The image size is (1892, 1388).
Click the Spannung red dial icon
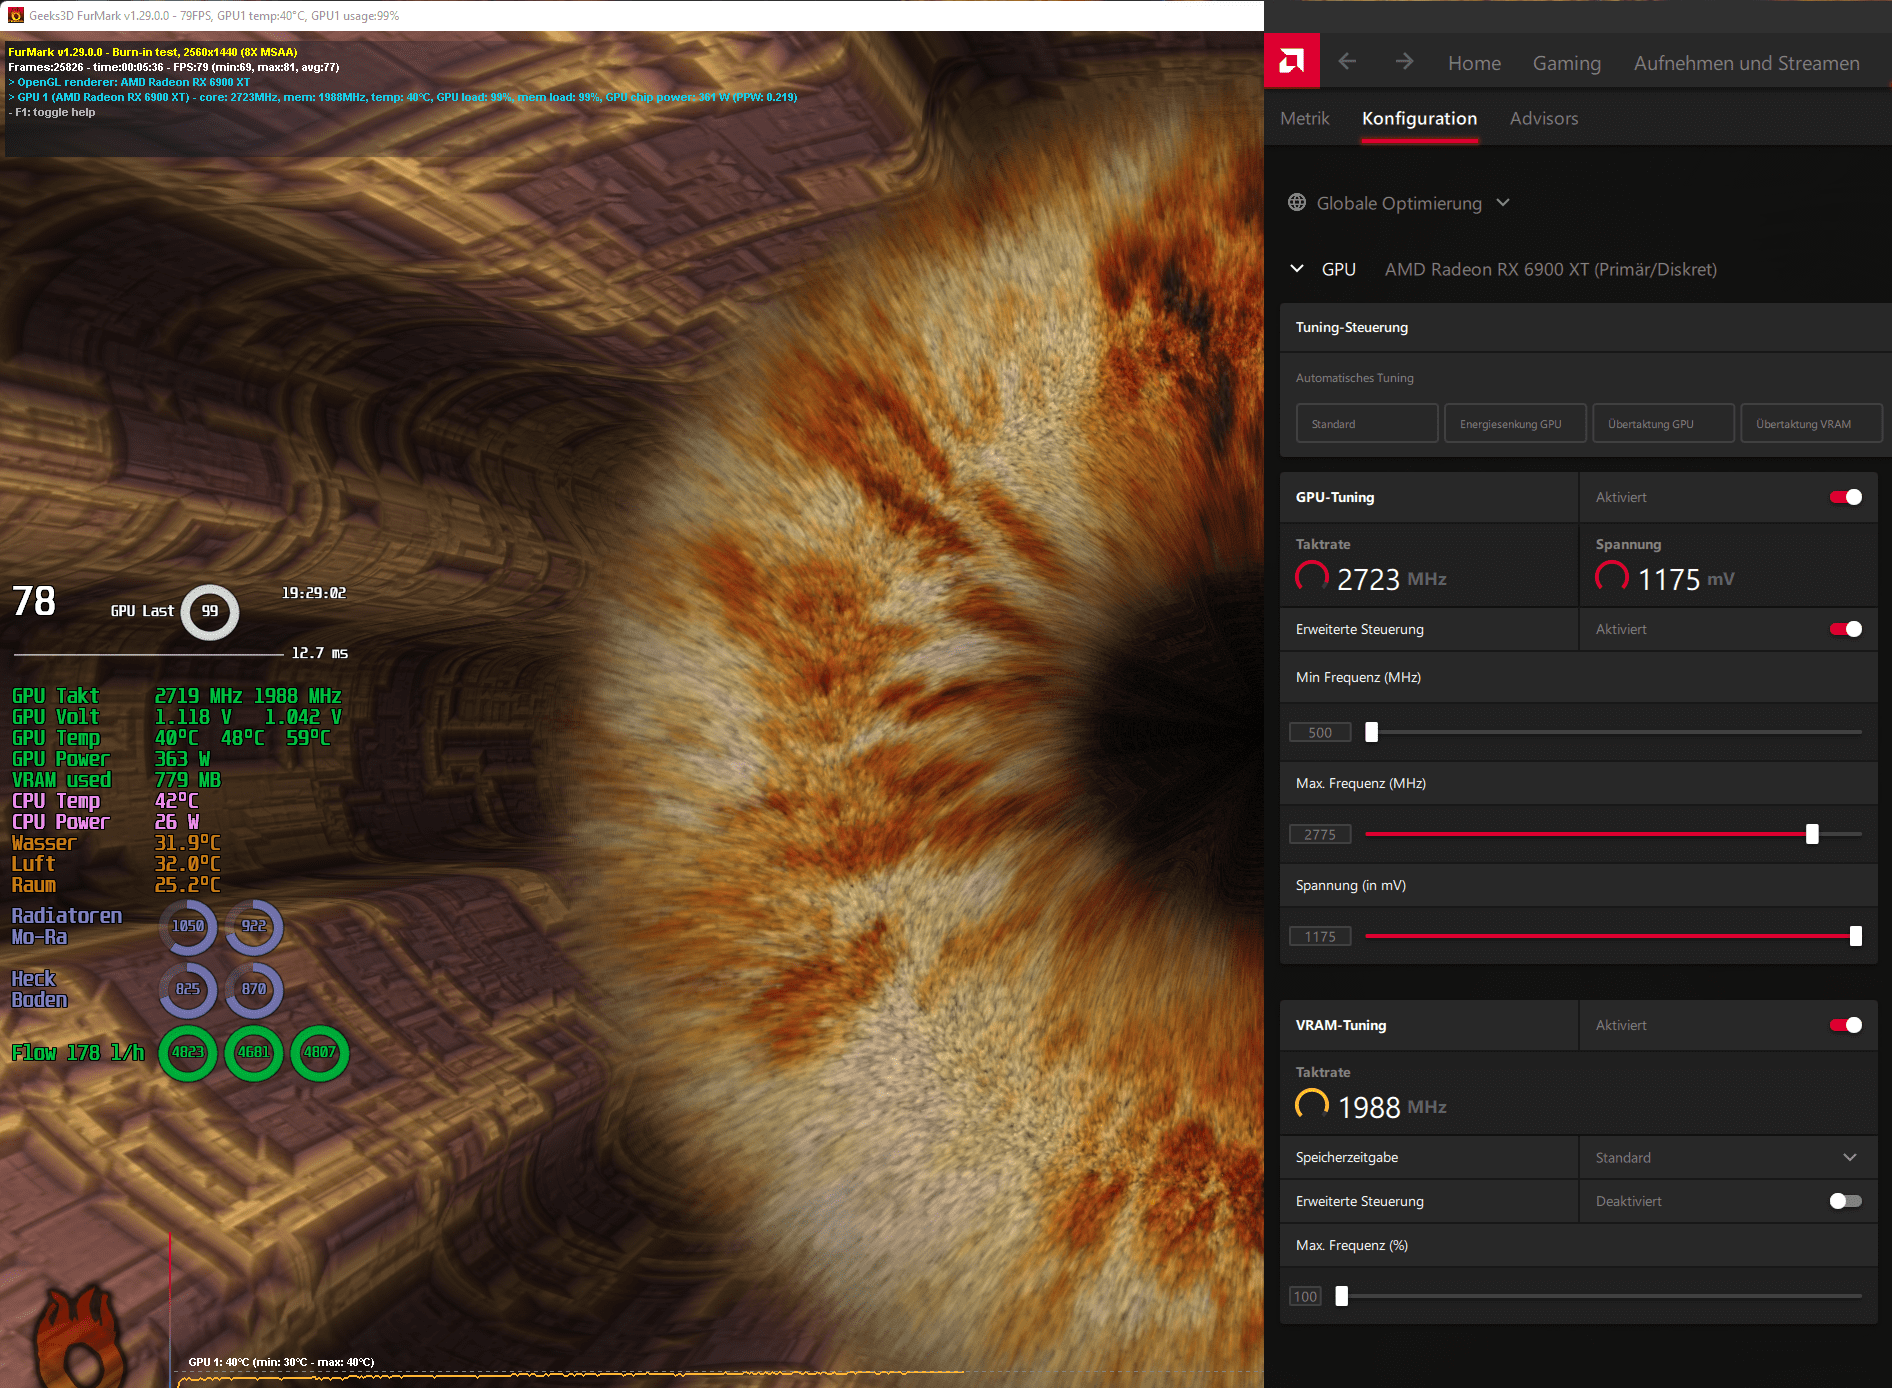(x=1612, y=577)
